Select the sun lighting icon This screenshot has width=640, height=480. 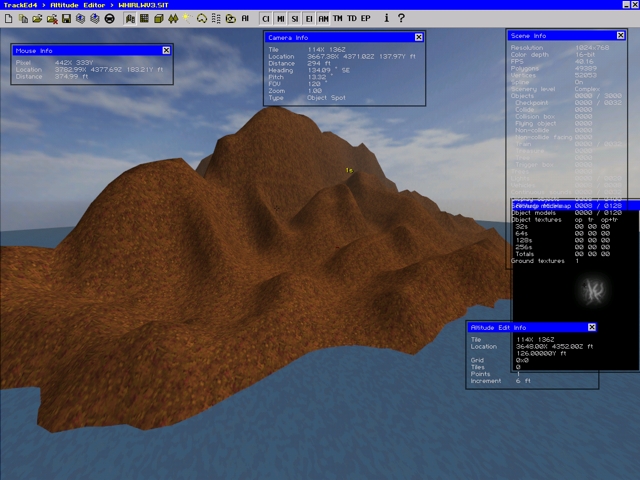(x=187, y=19)
